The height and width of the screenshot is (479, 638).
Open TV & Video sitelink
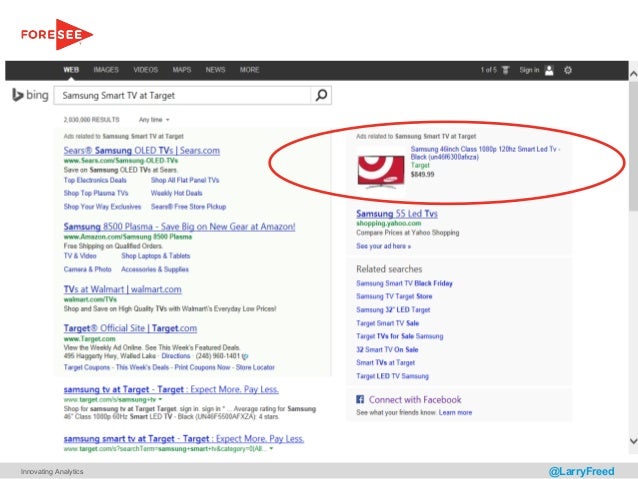pos(80,256)
